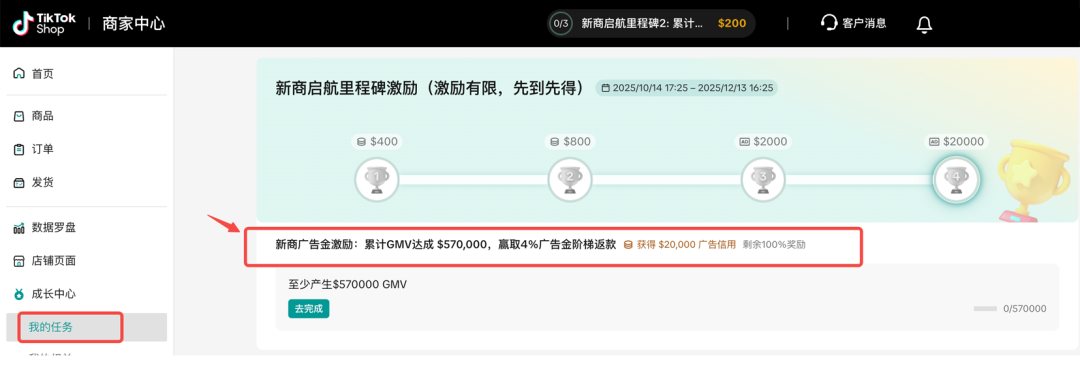This screenshot has width=1080, height=392.
Task: Open 订单 in the sidebar
Action: (x=43, y=149)
